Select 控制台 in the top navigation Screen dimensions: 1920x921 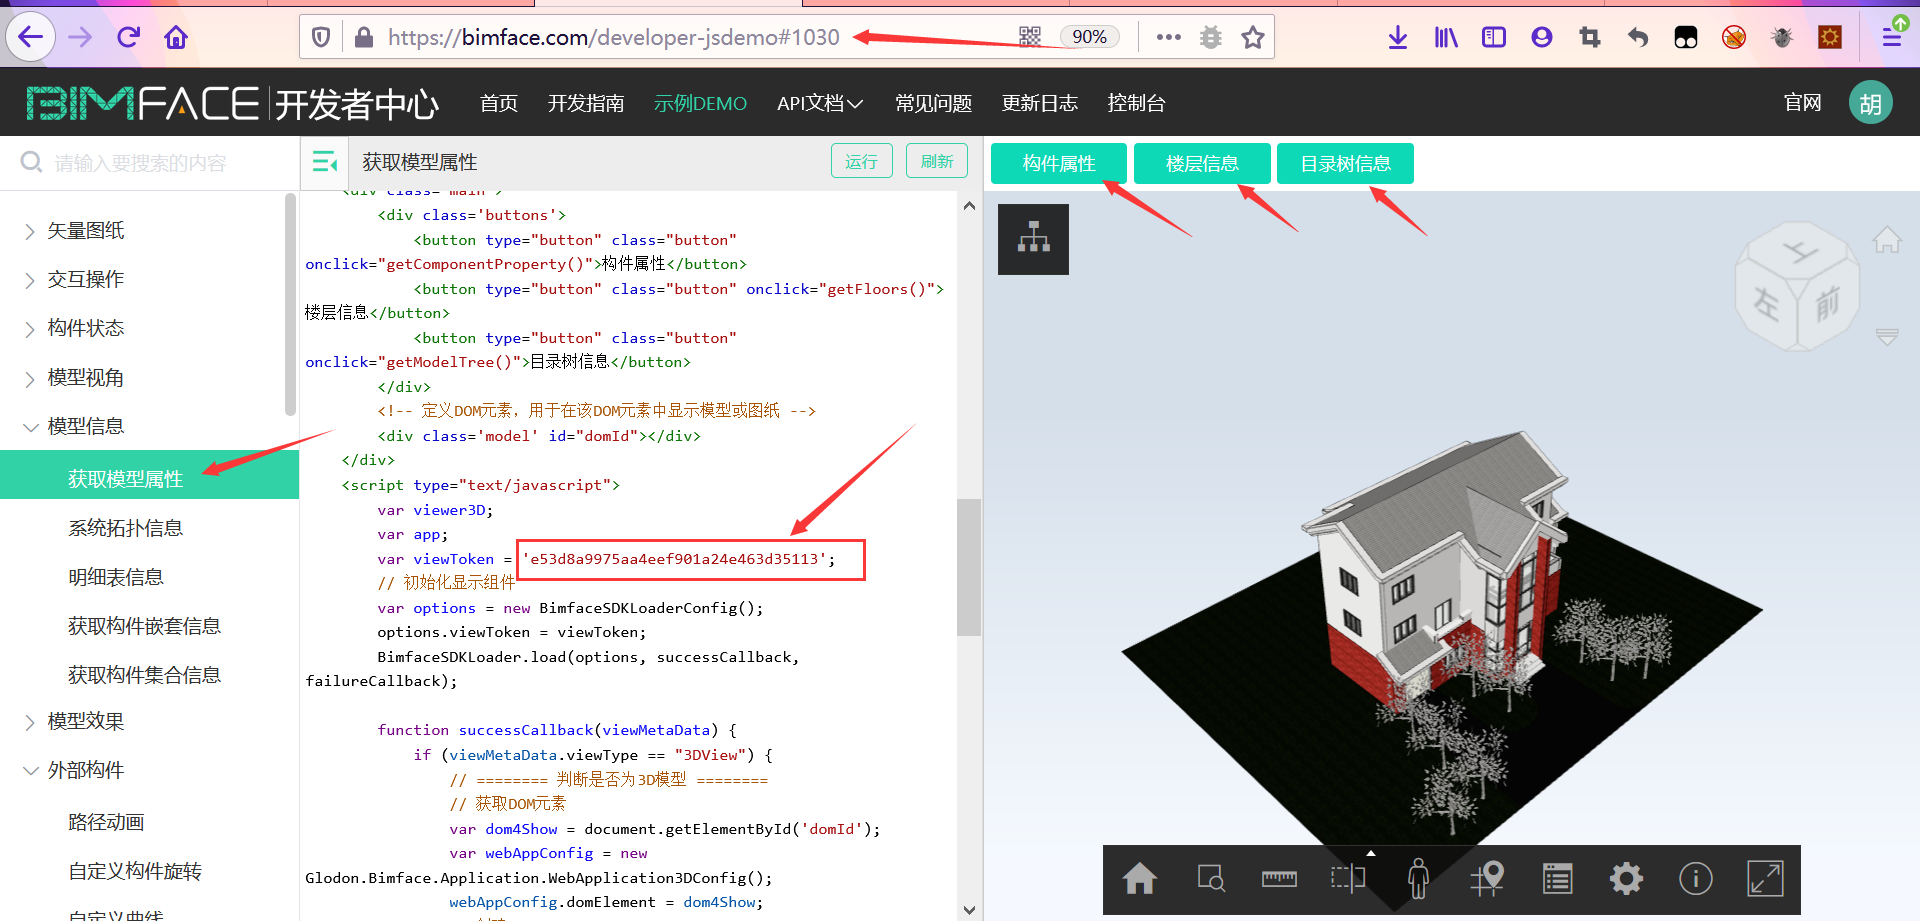[1136, 103]
